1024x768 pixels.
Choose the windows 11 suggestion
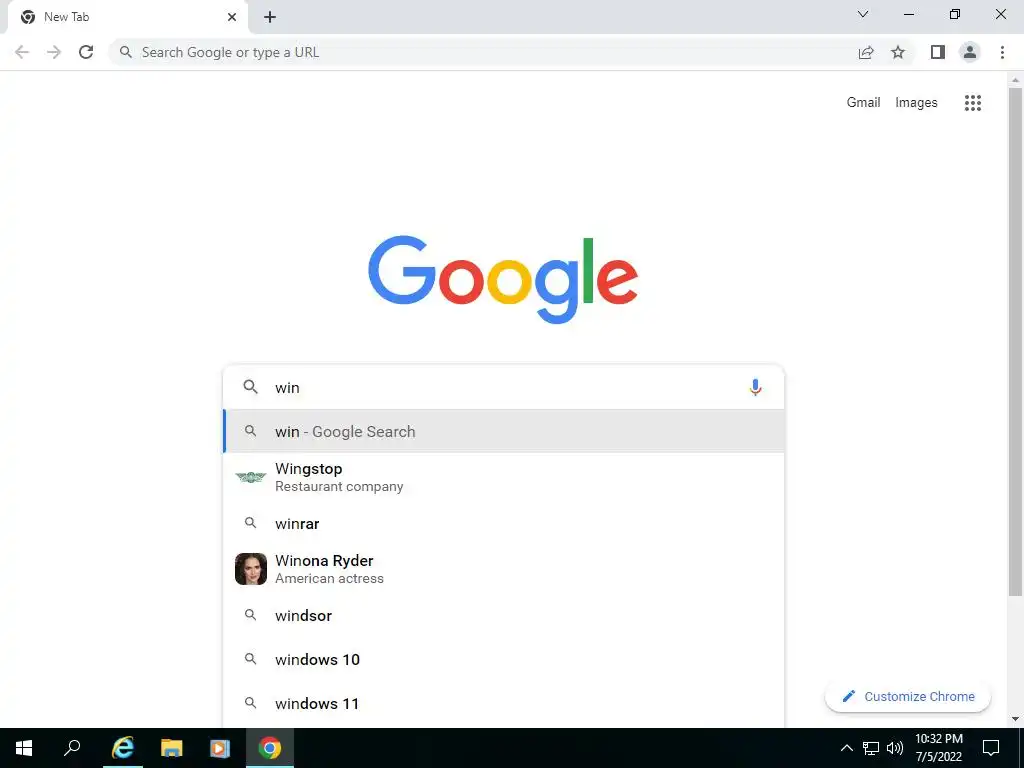(x=504, y=703)
